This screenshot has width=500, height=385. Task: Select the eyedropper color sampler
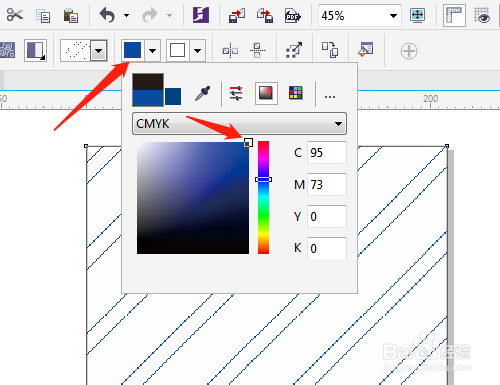coord(203,94)
